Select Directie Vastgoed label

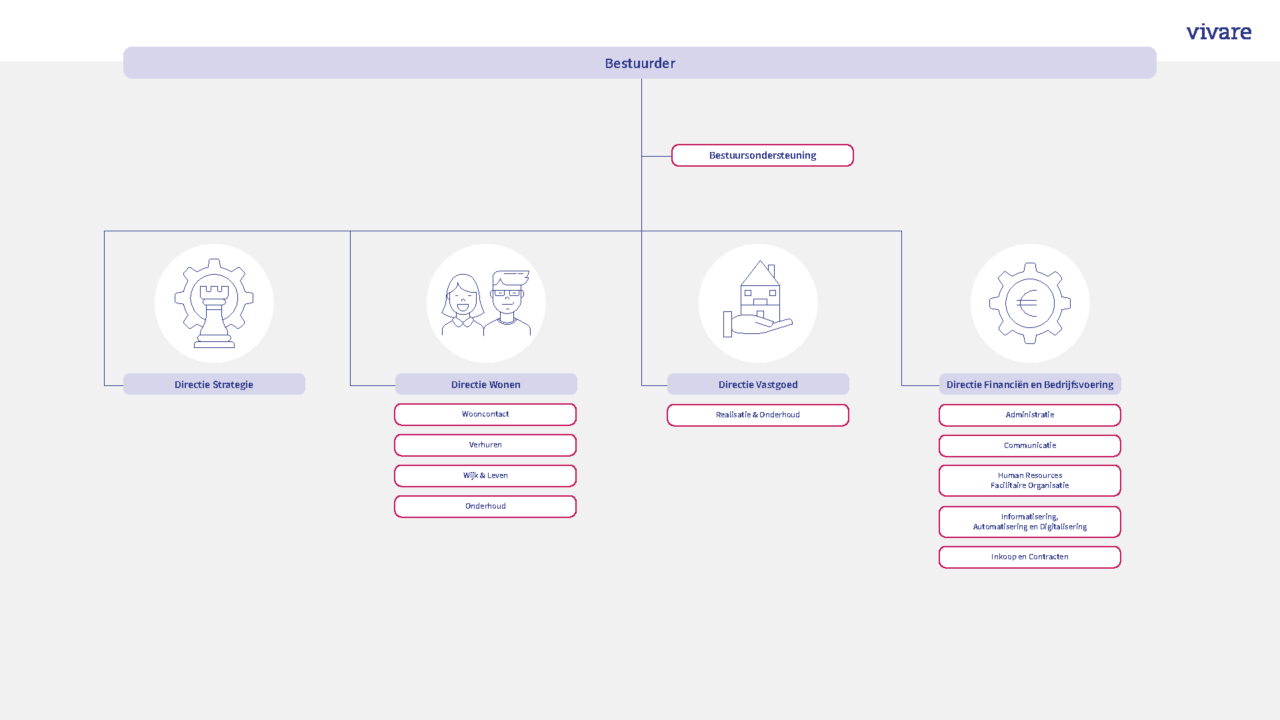click(x=758, y=384)
